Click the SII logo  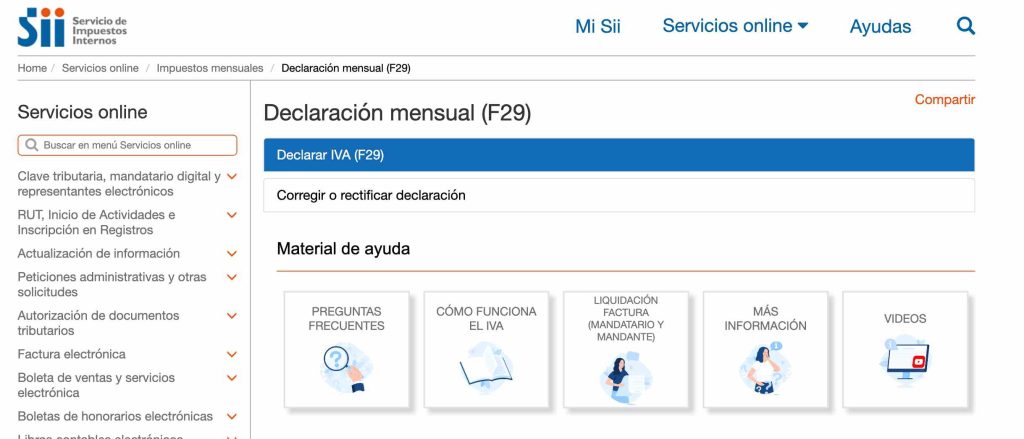72,27
